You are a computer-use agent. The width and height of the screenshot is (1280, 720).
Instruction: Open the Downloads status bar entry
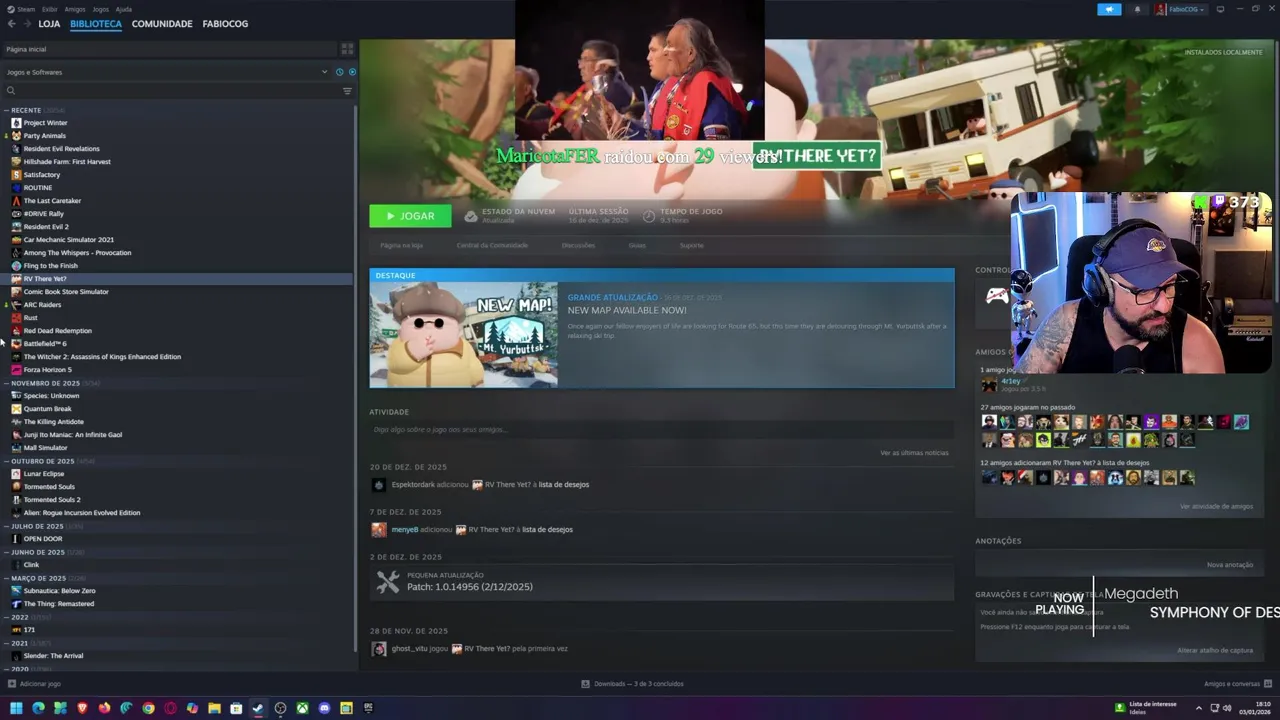point(632,684)
